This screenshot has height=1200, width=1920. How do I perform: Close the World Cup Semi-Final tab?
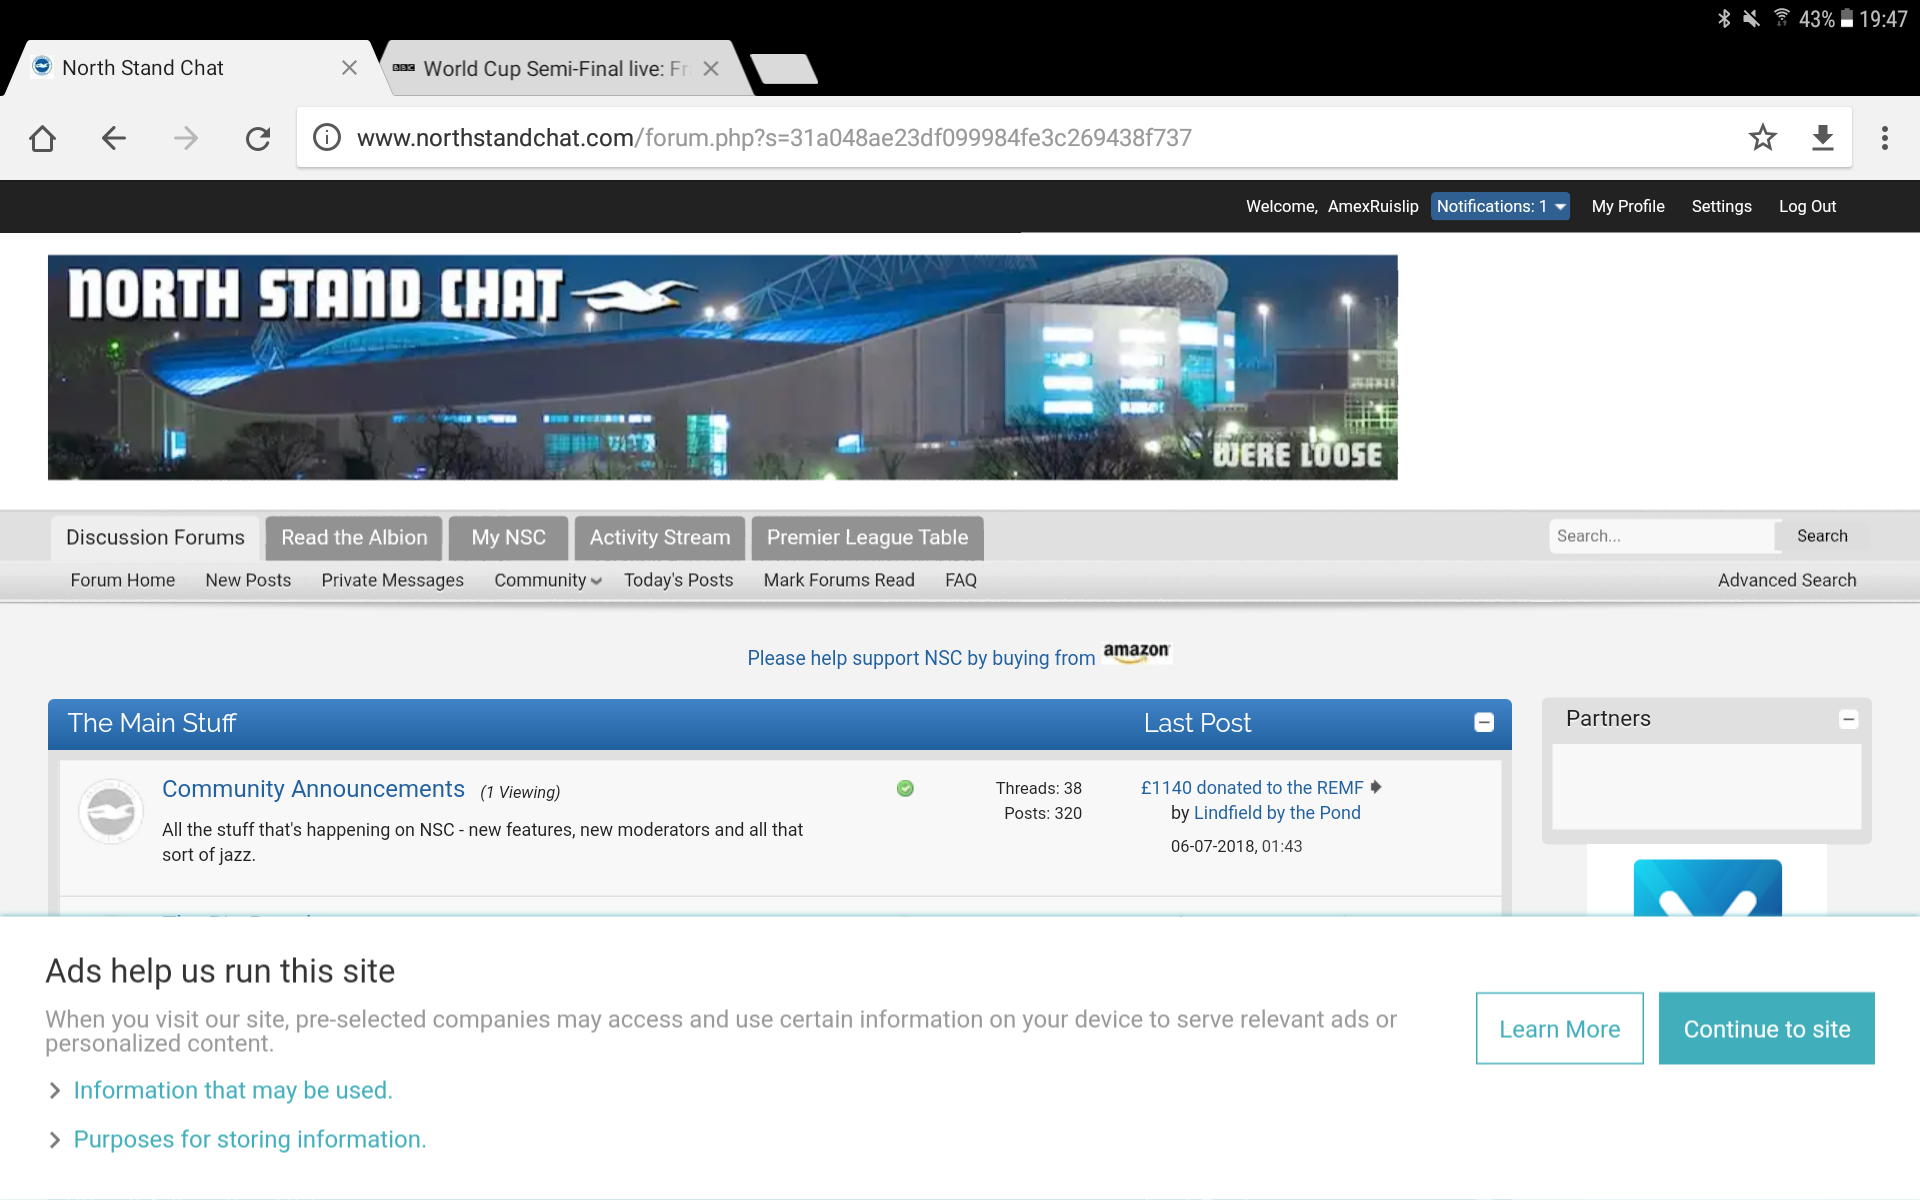coord(711,68)
